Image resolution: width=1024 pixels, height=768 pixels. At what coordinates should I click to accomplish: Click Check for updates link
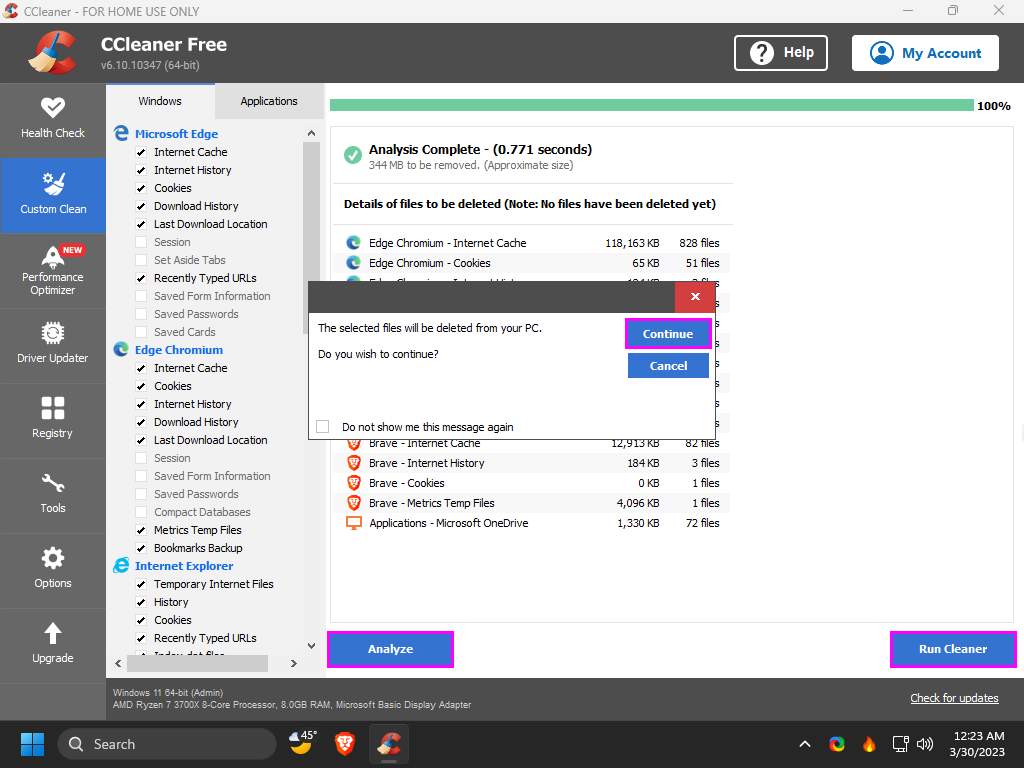pyautogui.click(x=954, y=698)
